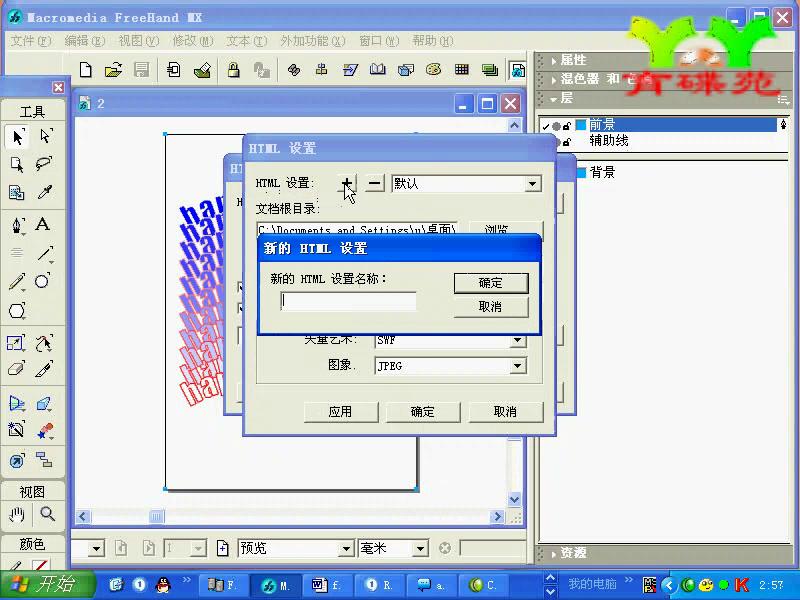Select the Lasso tool
800x600 pixels.
(x=44, y=164)
